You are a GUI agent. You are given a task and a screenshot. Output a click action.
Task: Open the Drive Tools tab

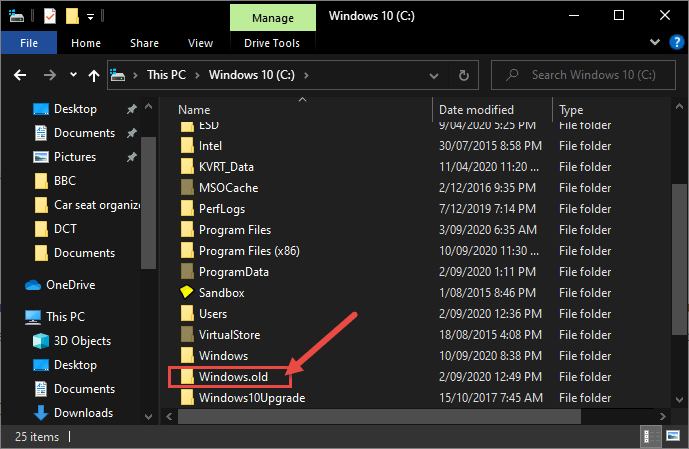point(272,43)
